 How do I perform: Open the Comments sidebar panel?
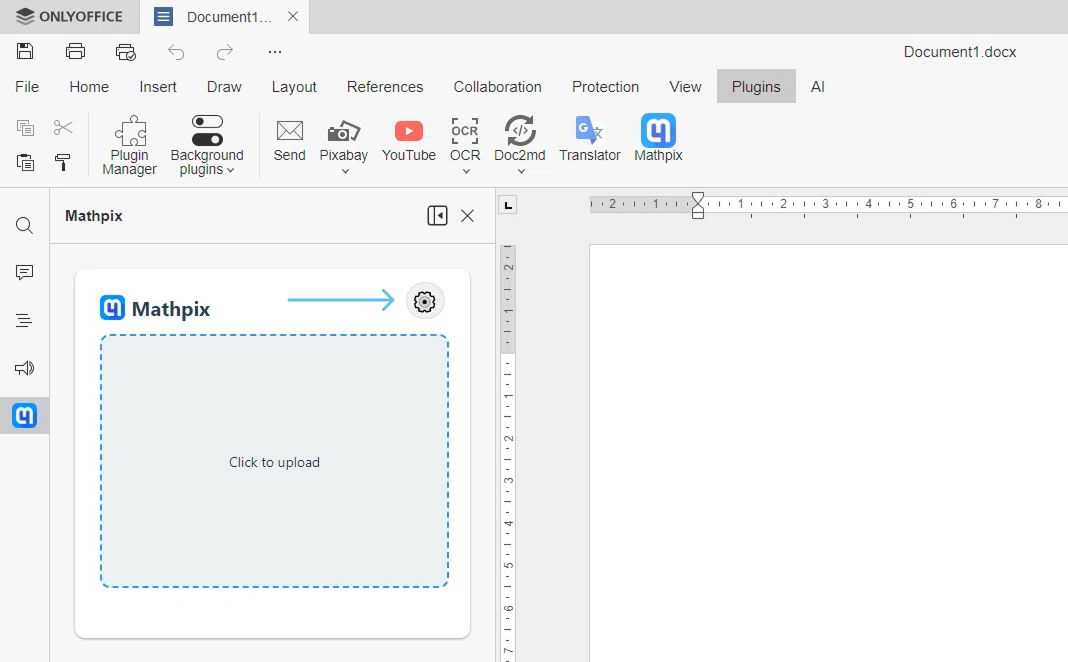tap(25, 273)
